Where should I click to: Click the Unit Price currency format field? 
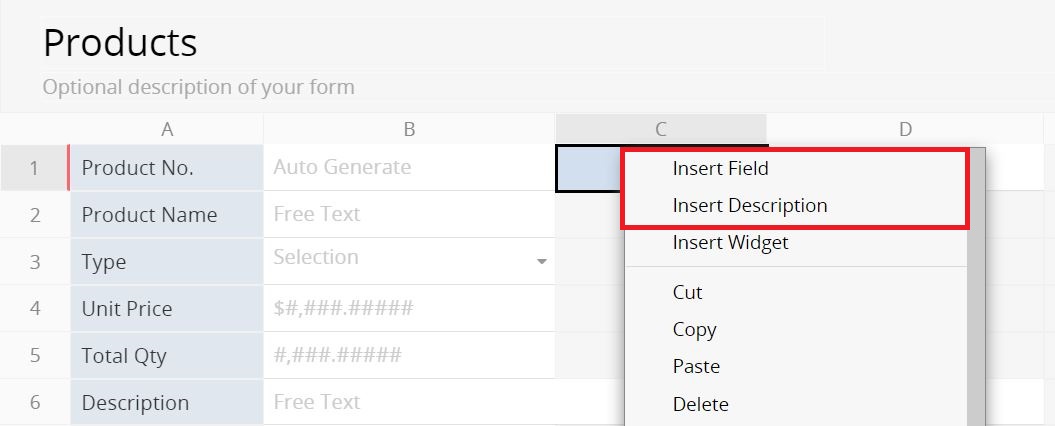pos(409,308)
